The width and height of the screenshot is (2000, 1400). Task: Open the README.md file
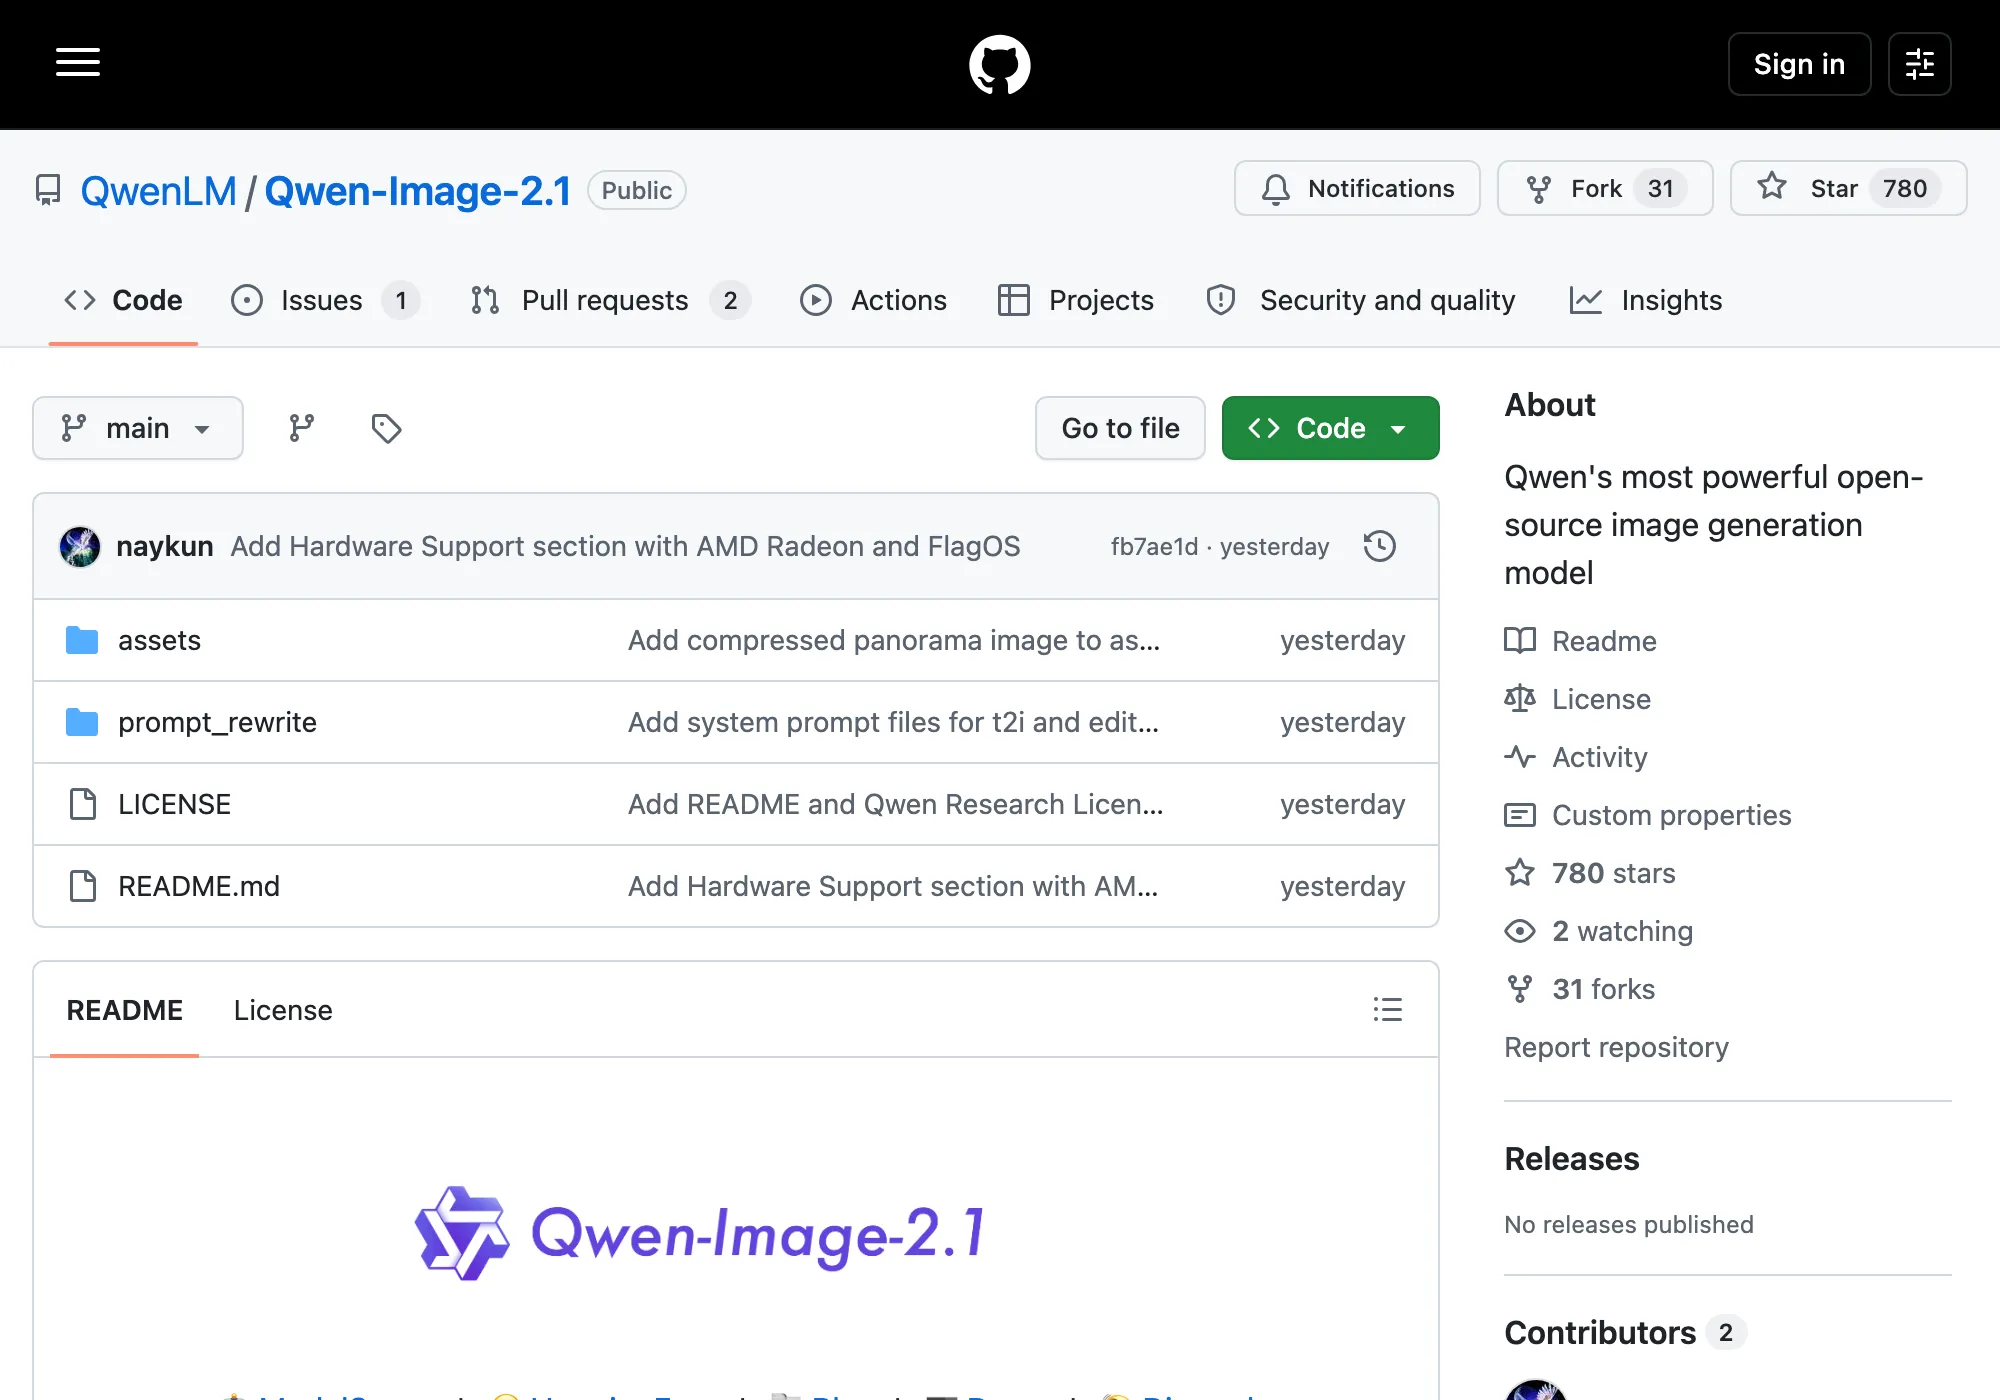coord(199,886)
